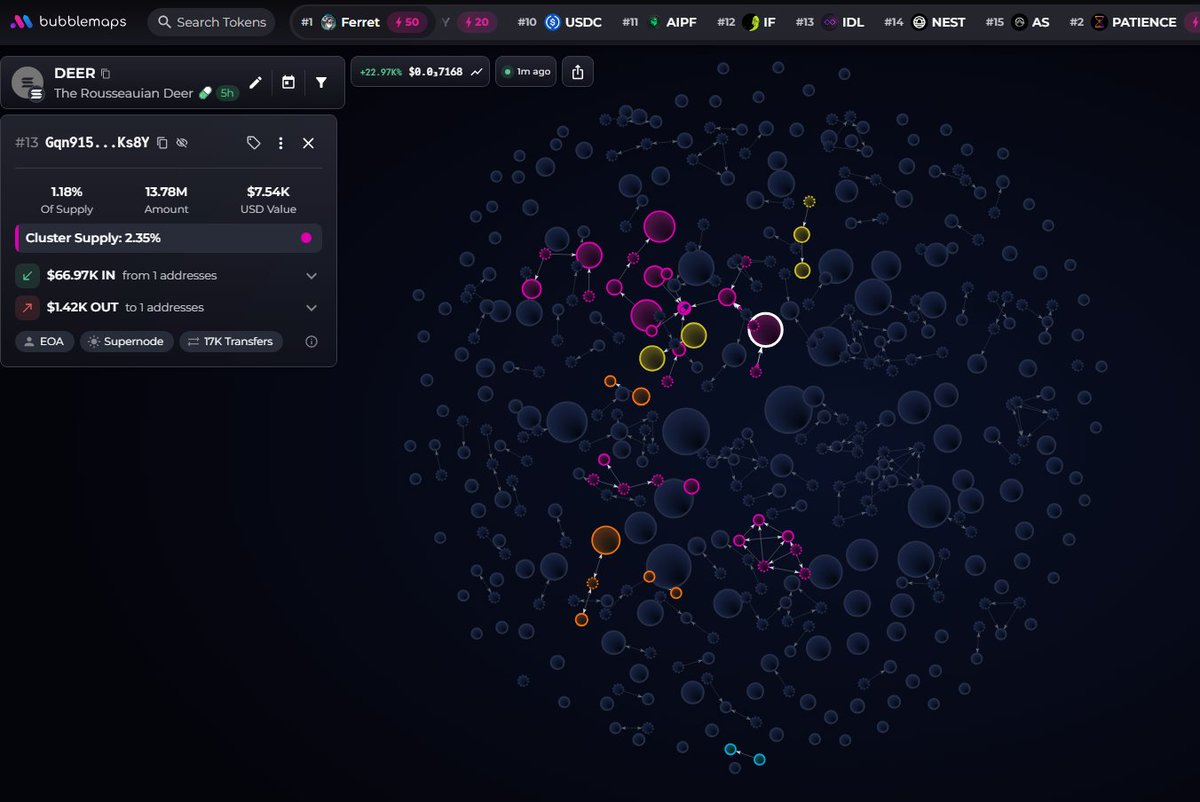Click the 1m ago refresh status

[x=527, y=72]
